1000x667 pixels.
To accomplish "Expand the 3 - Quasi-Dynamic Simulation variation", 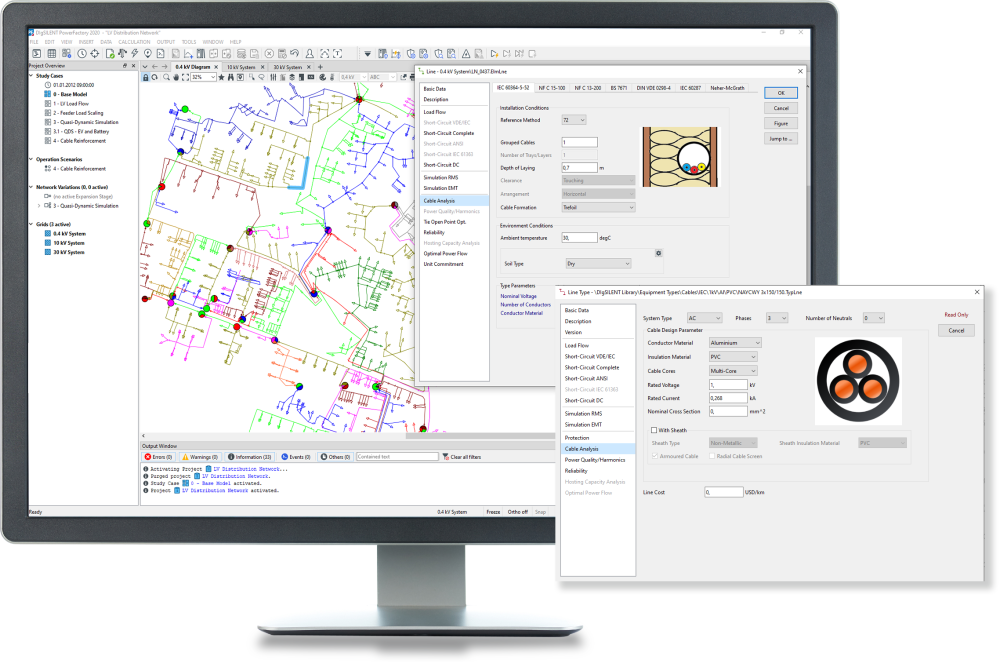I will point(39,206).
